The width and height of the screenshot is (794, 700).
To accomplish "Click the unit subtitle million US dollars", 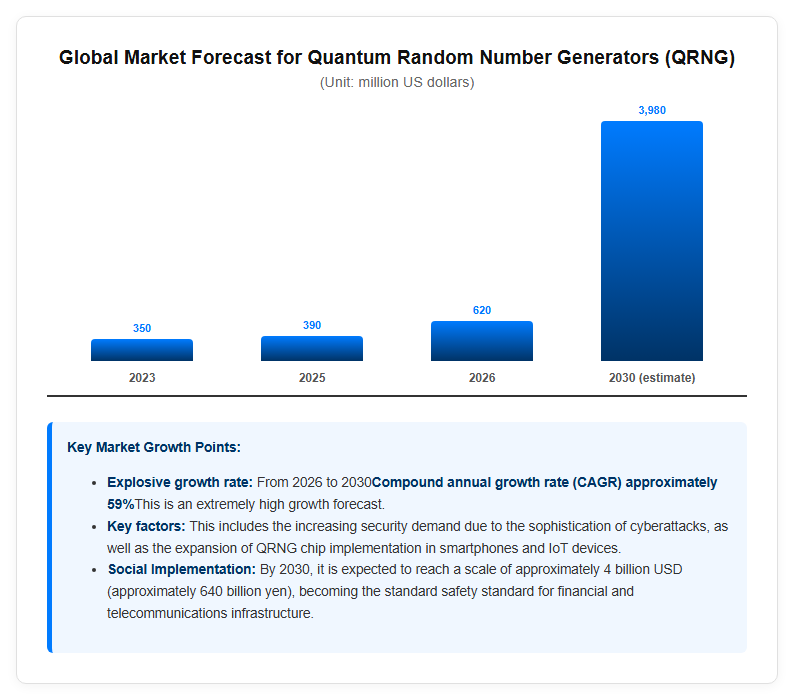I will click(397, 83).
